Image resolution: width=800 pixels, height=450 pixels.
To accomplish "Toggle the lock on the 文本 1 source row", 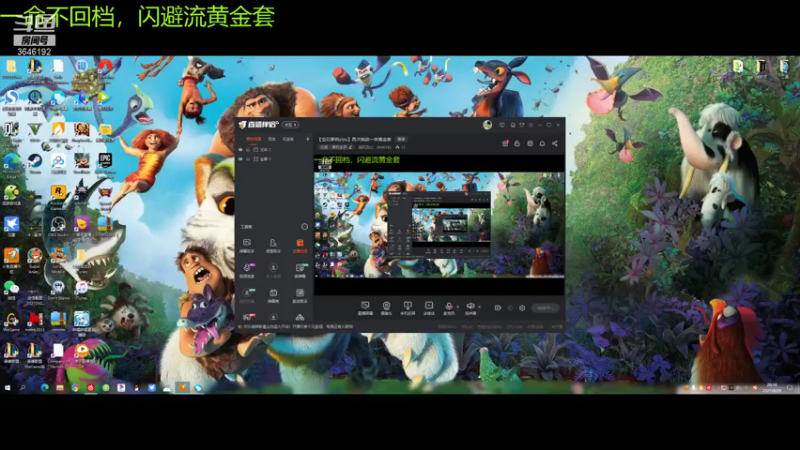I will pos(248,149).
